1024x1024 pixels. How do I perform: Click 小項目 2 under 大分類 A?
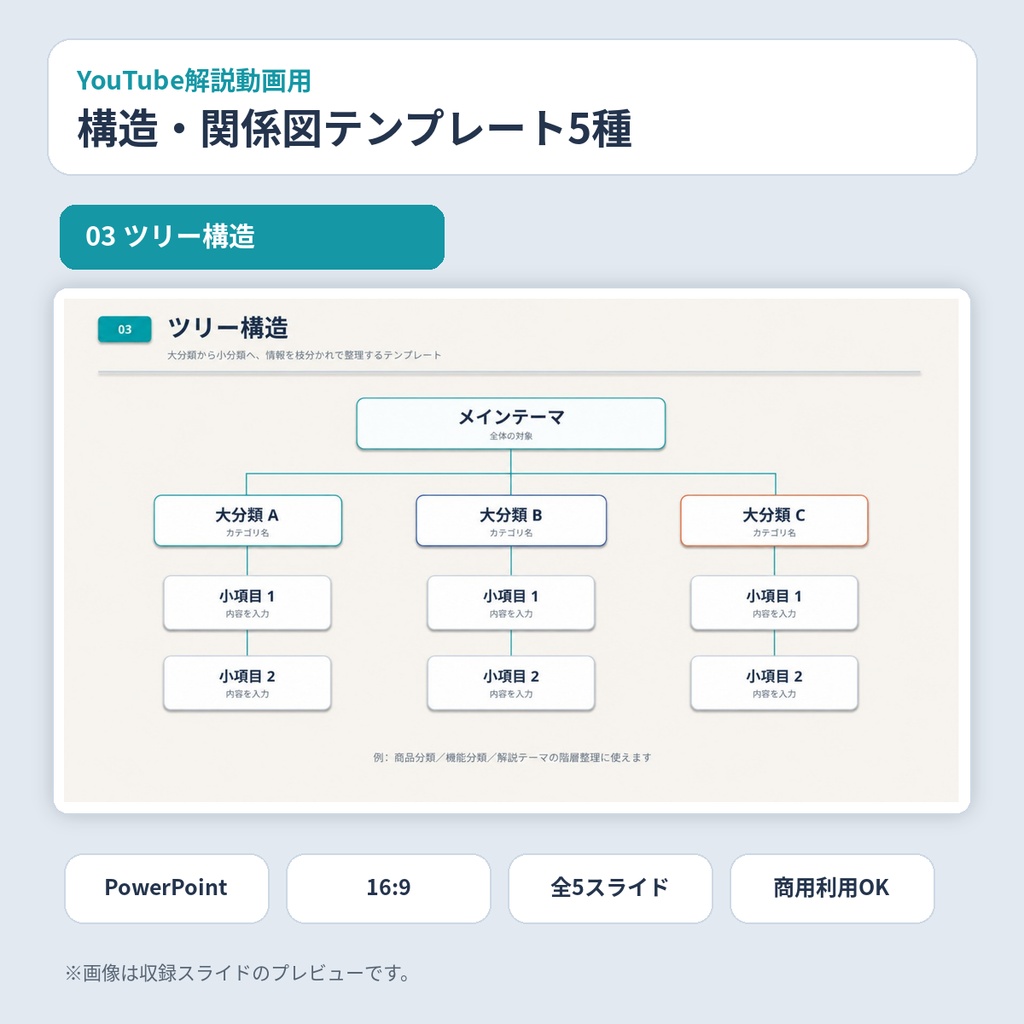pyautogui.click(x=247, y=683)
